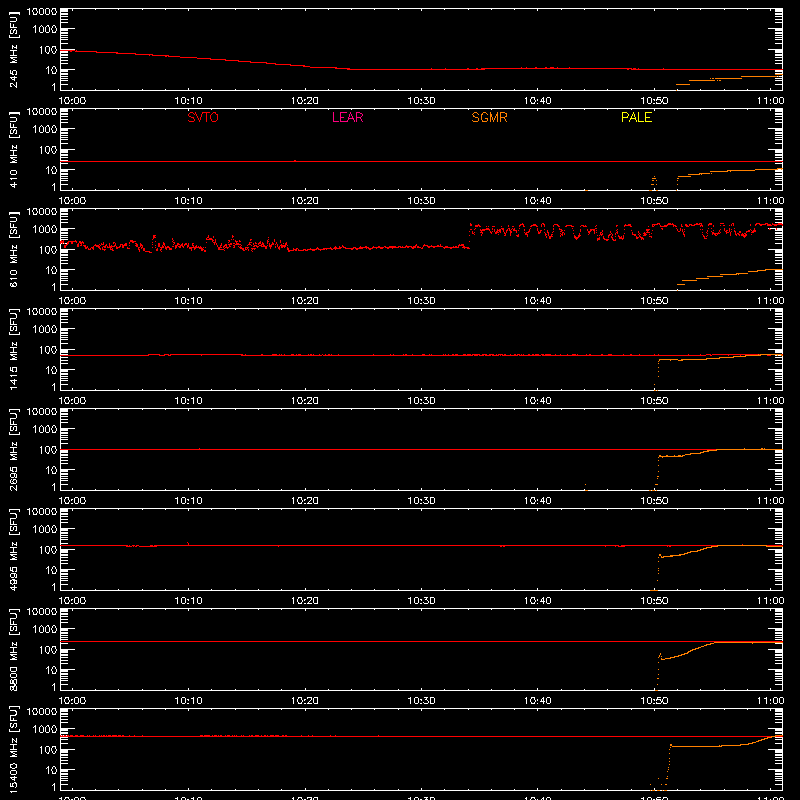
Task: Click 10:50 time label under 1415 MHz plot
Action: click(654, 401)
